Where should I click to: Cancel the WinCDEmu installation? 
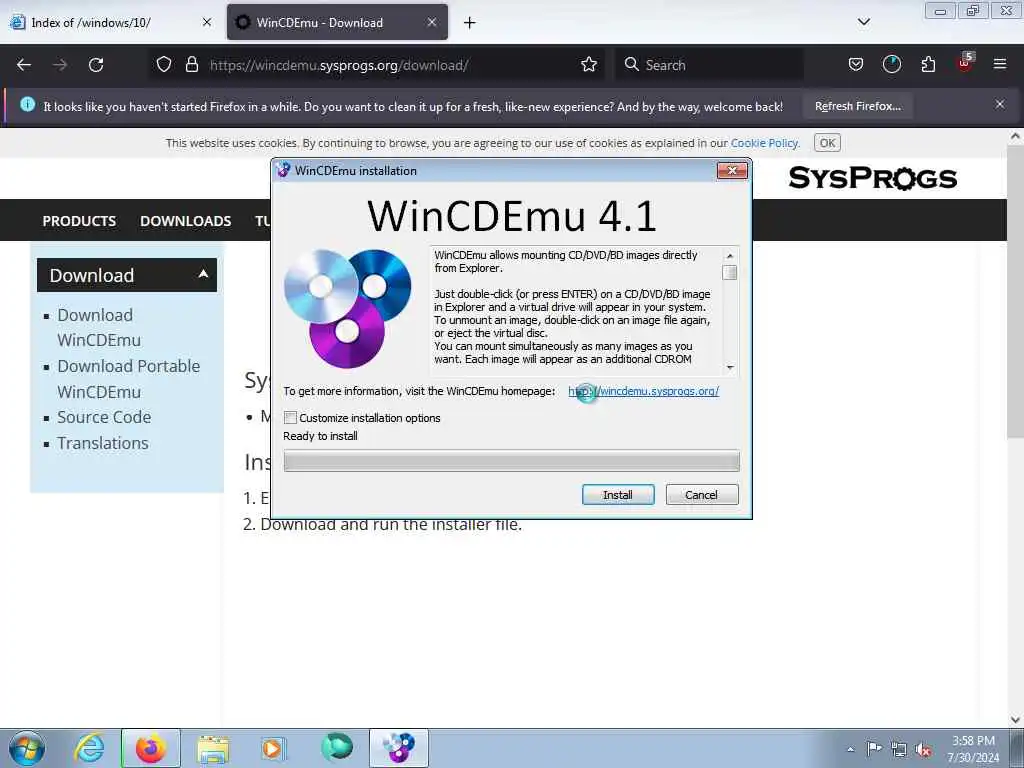tap(702, 495)
